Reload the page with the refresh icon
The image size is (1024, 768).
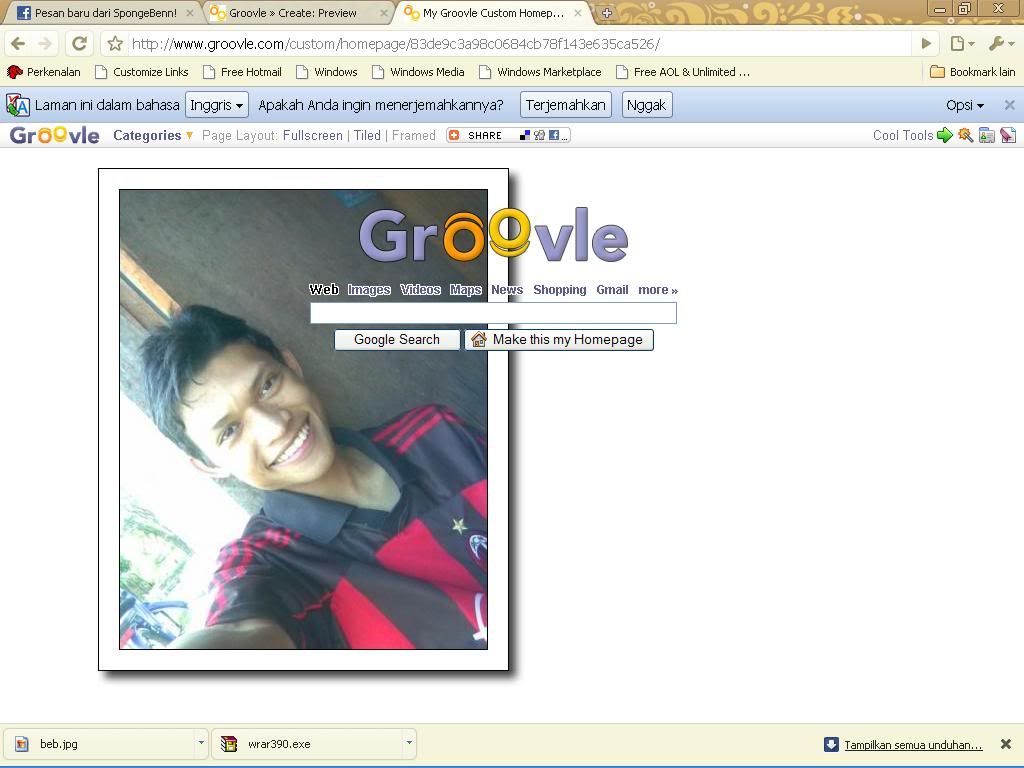80,44
